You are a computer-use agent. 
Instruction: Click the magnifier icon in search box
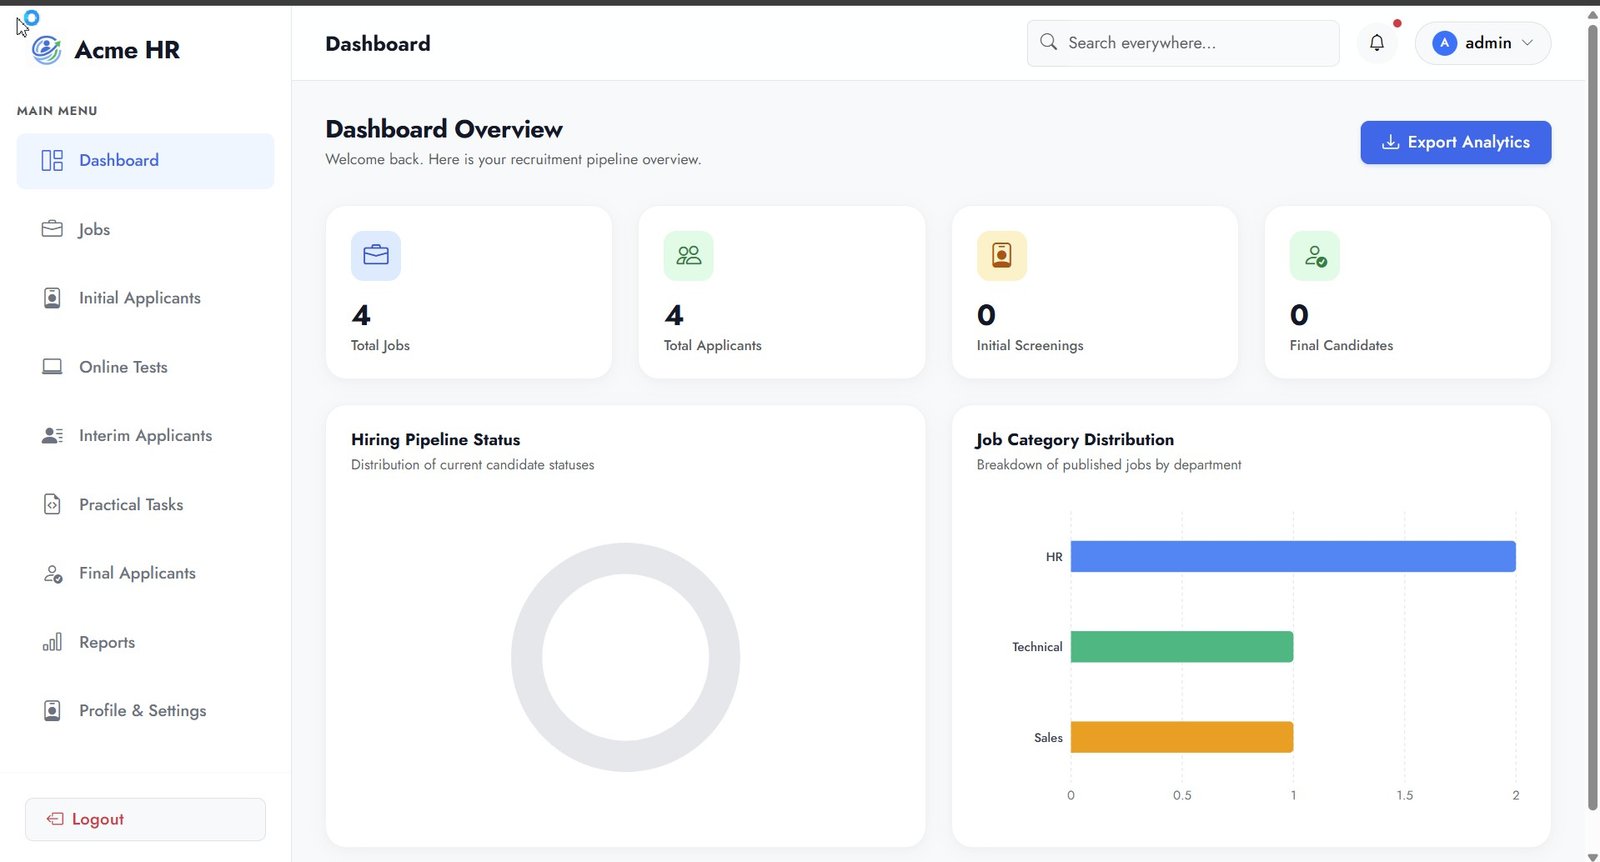pyautogui.click(x=1048, y=42)
